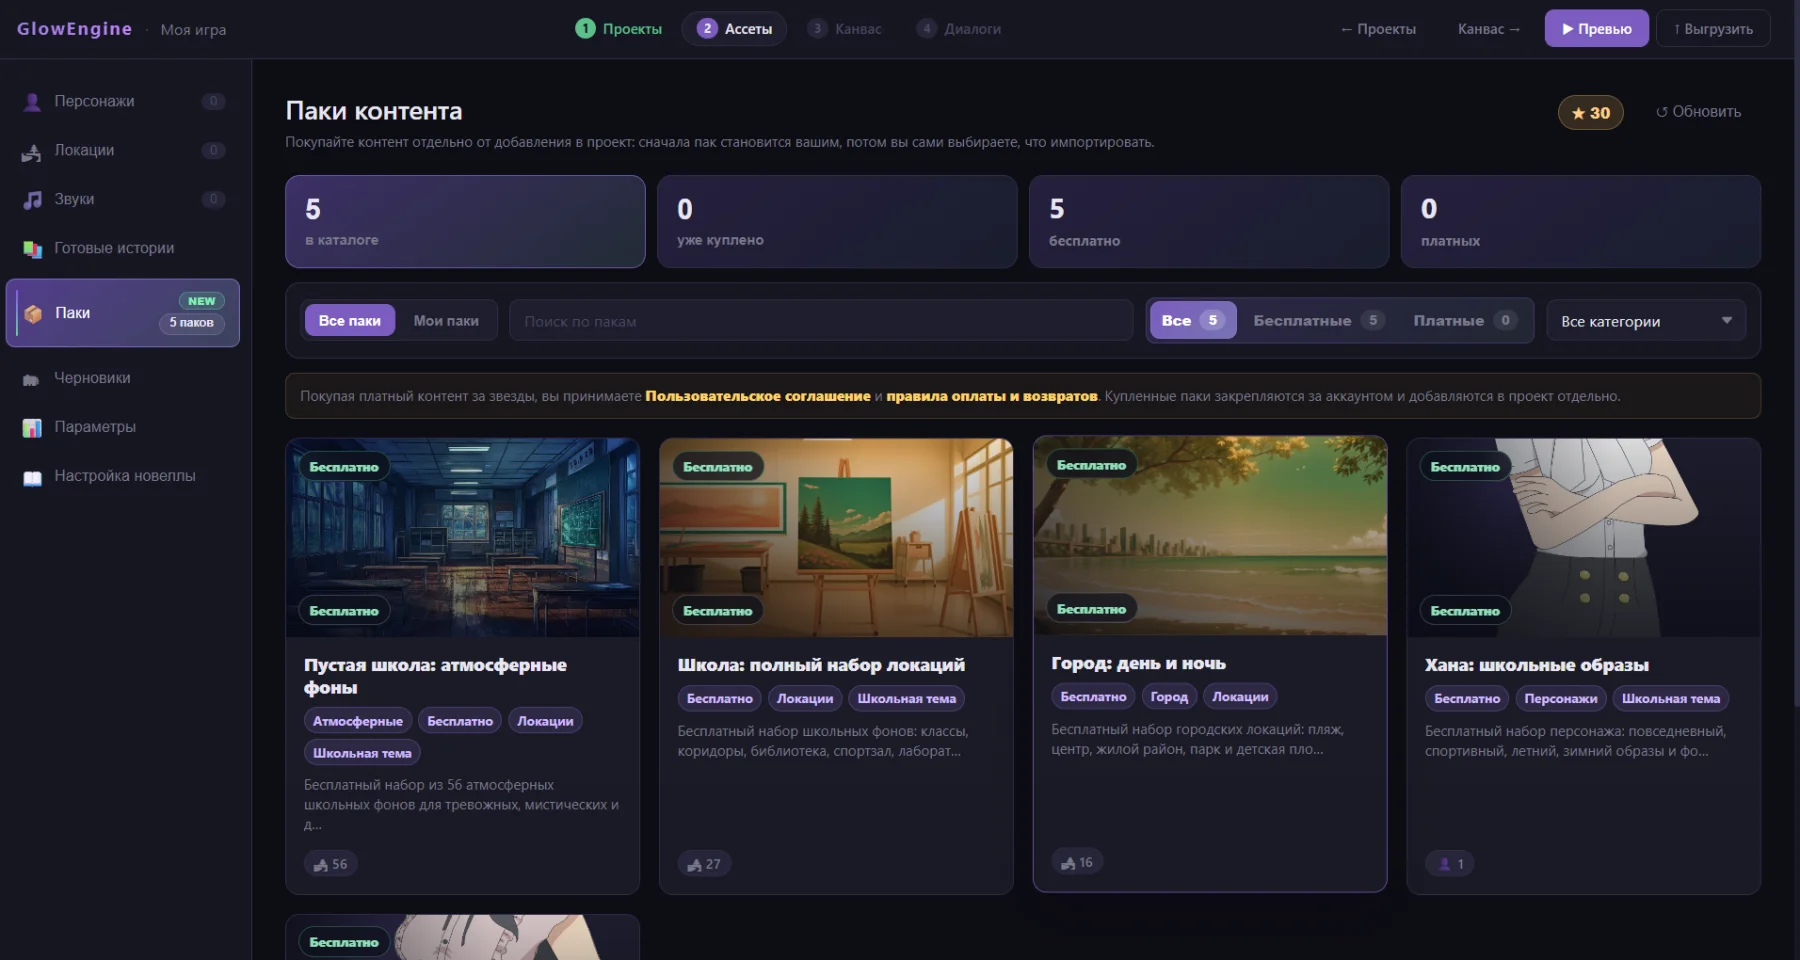1800x960 pixels.
Task: Go to step 3 Канвас
Action: [845, 29]
